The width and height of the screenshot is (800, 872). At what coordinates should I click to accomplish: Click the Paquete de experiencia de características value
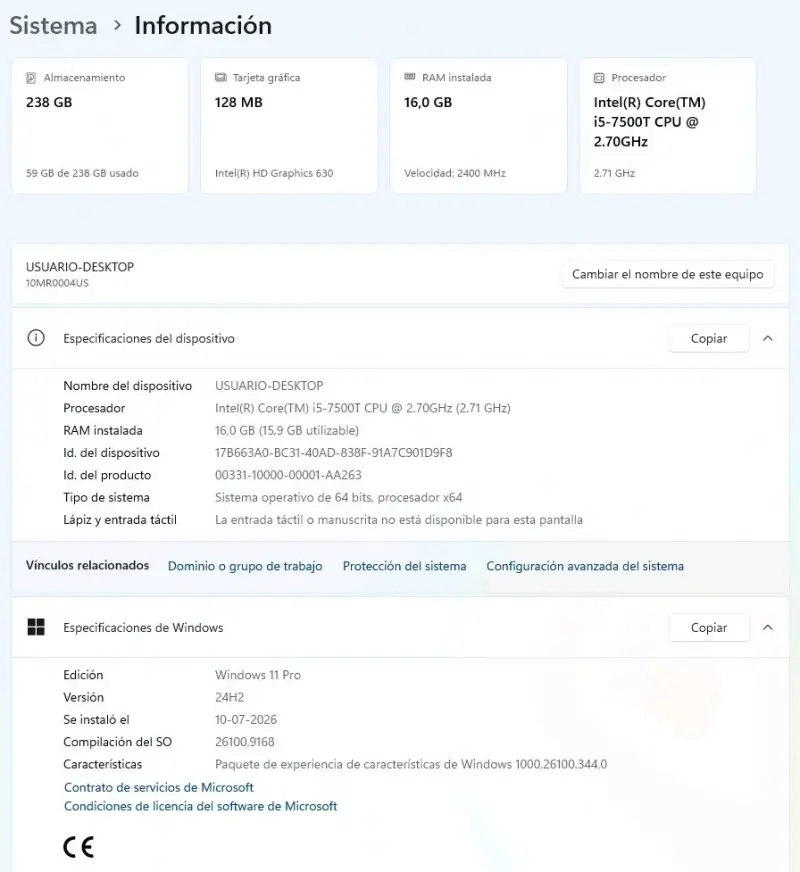(x=411, y=764)
